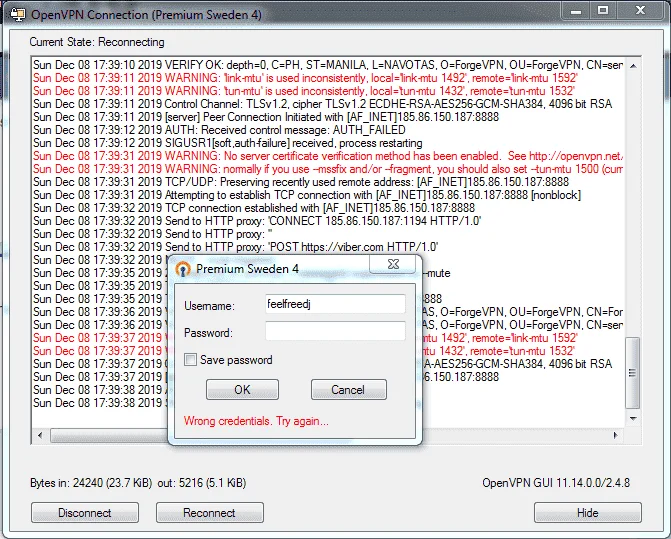Click the OpenVPN window title bar icon

tap(18, 14)
